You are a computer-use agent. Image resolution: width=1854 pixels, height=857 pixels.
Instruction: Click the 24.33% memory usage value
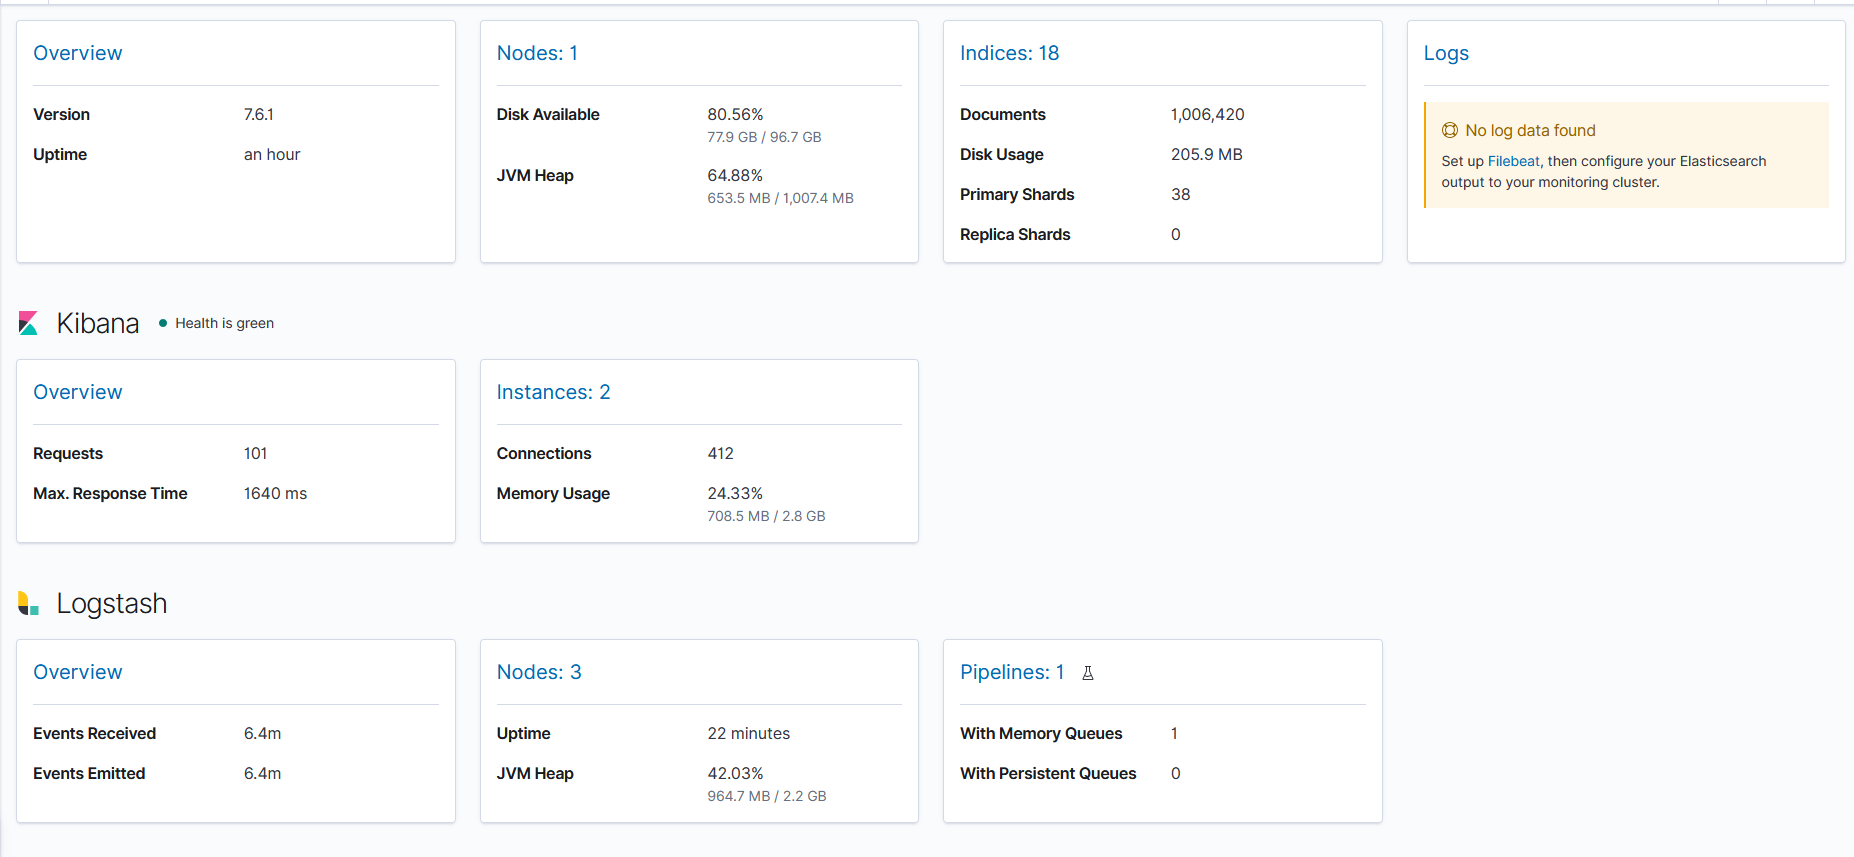coord(735,493)
